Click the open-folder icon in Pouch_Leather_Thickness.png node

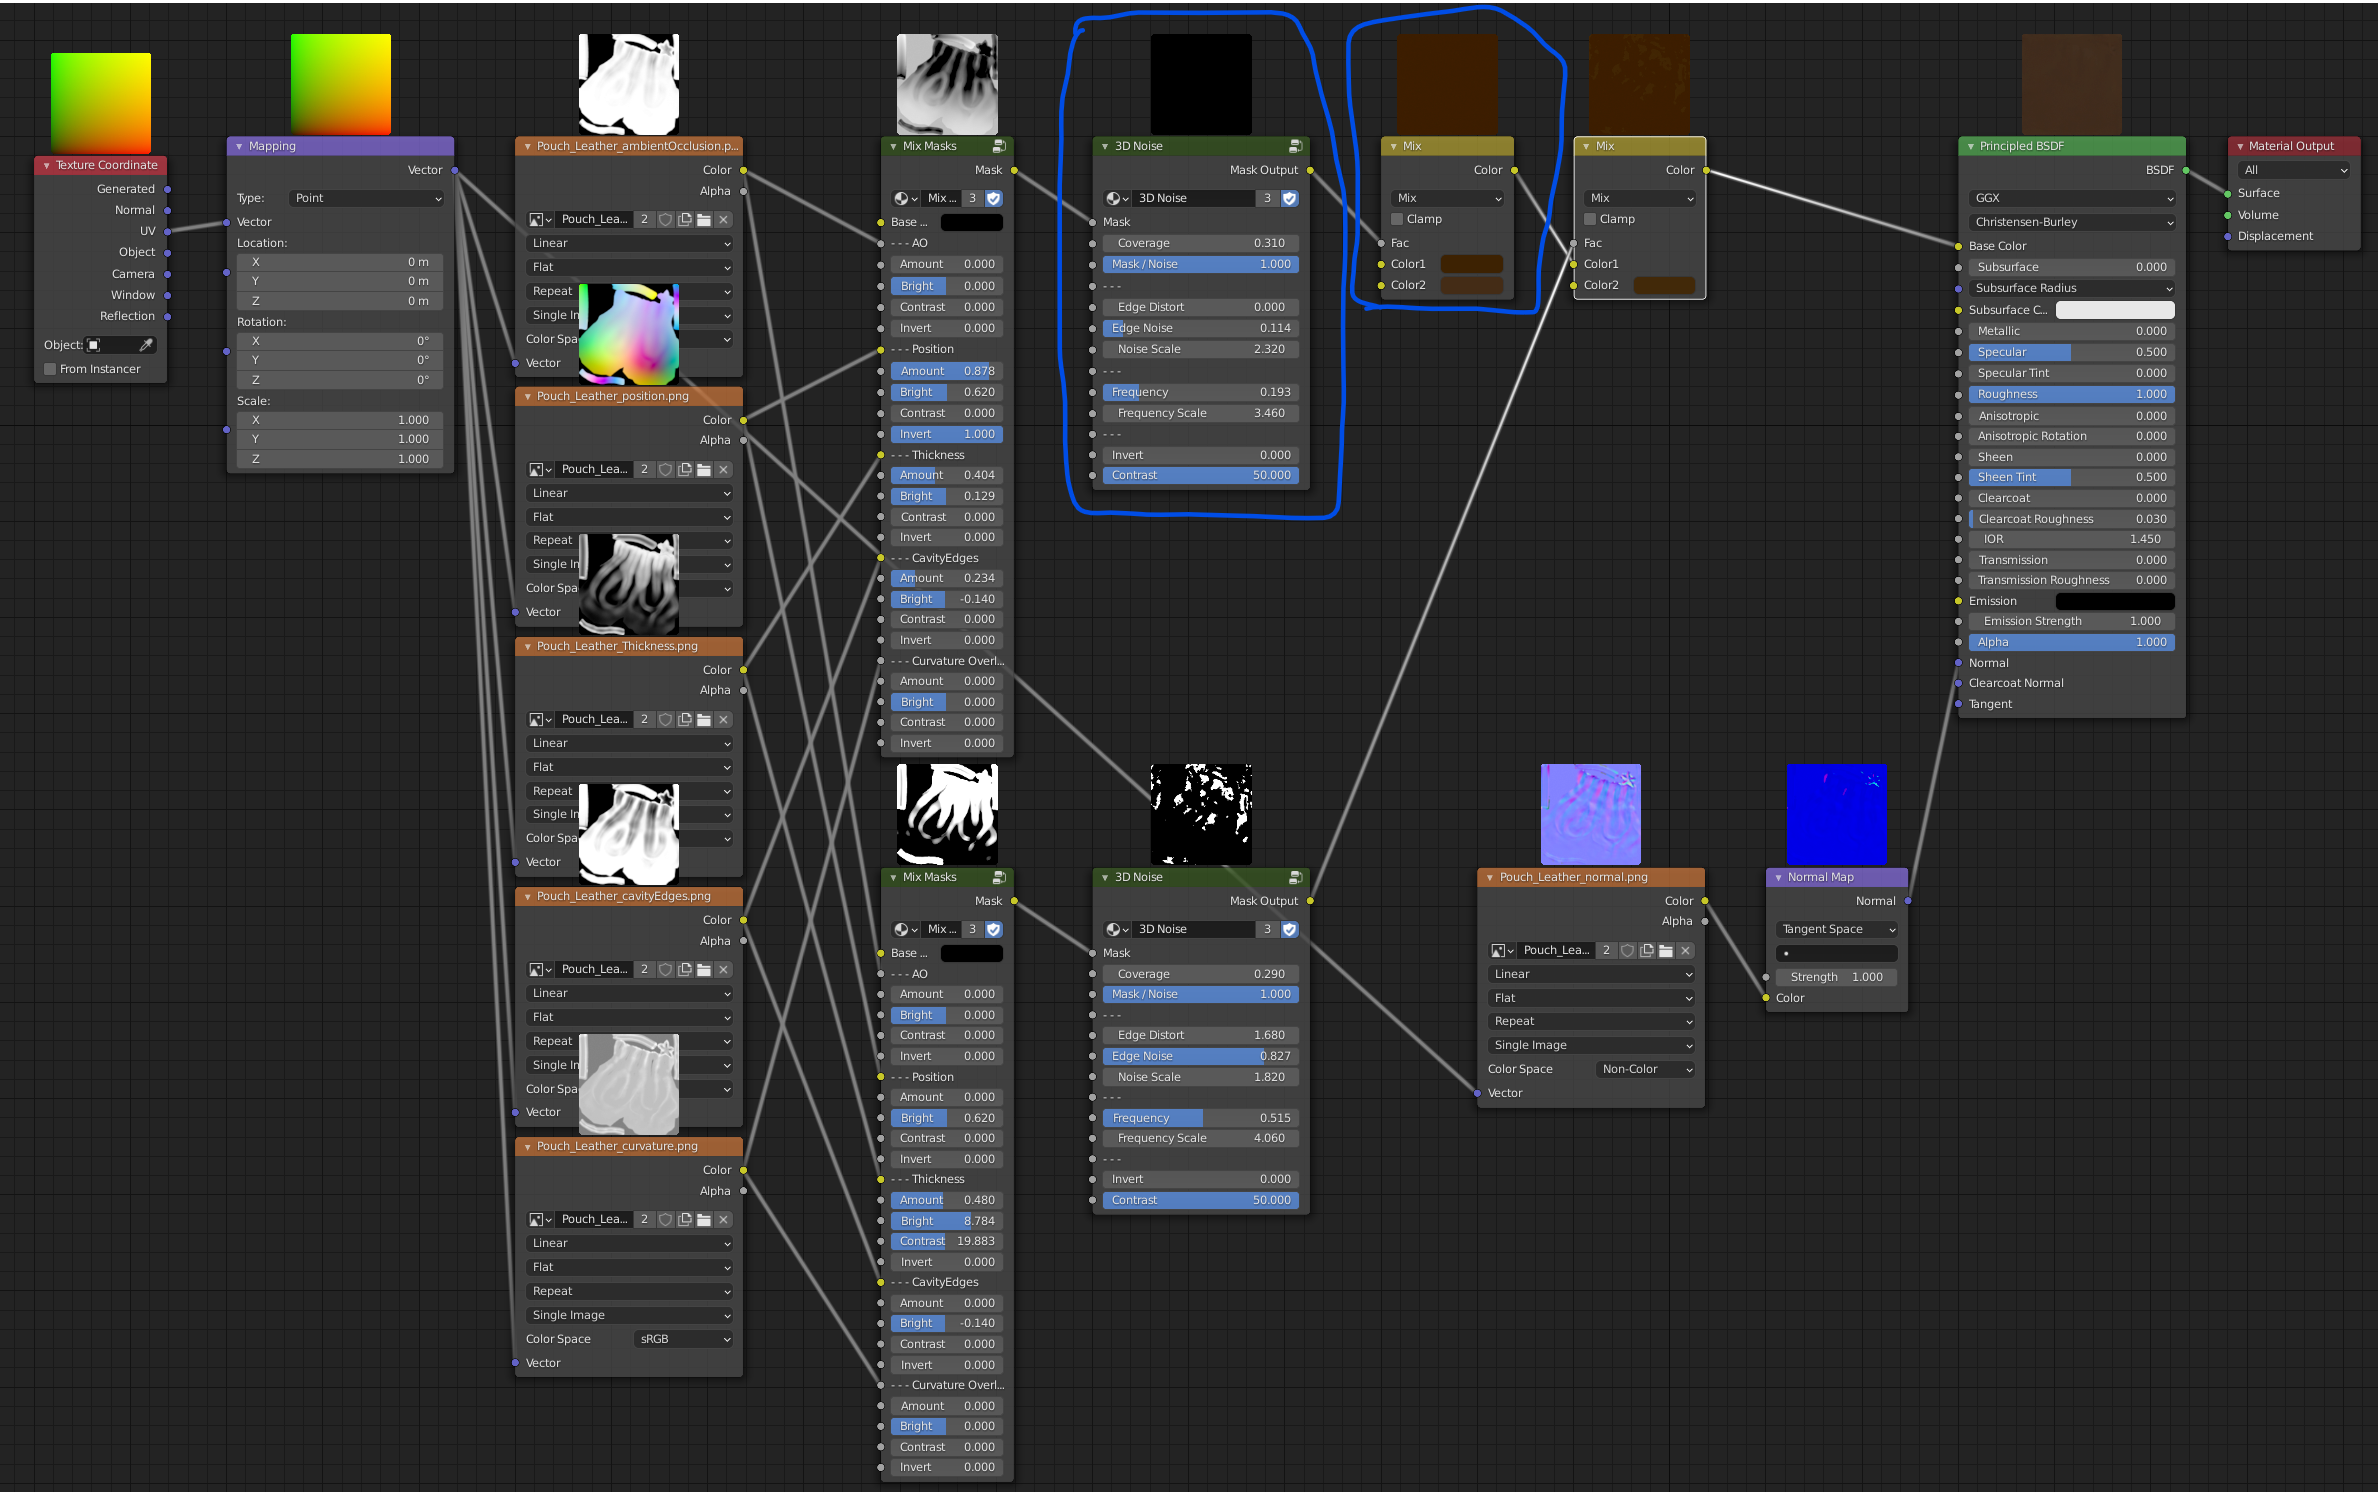(x=704, y=720)
